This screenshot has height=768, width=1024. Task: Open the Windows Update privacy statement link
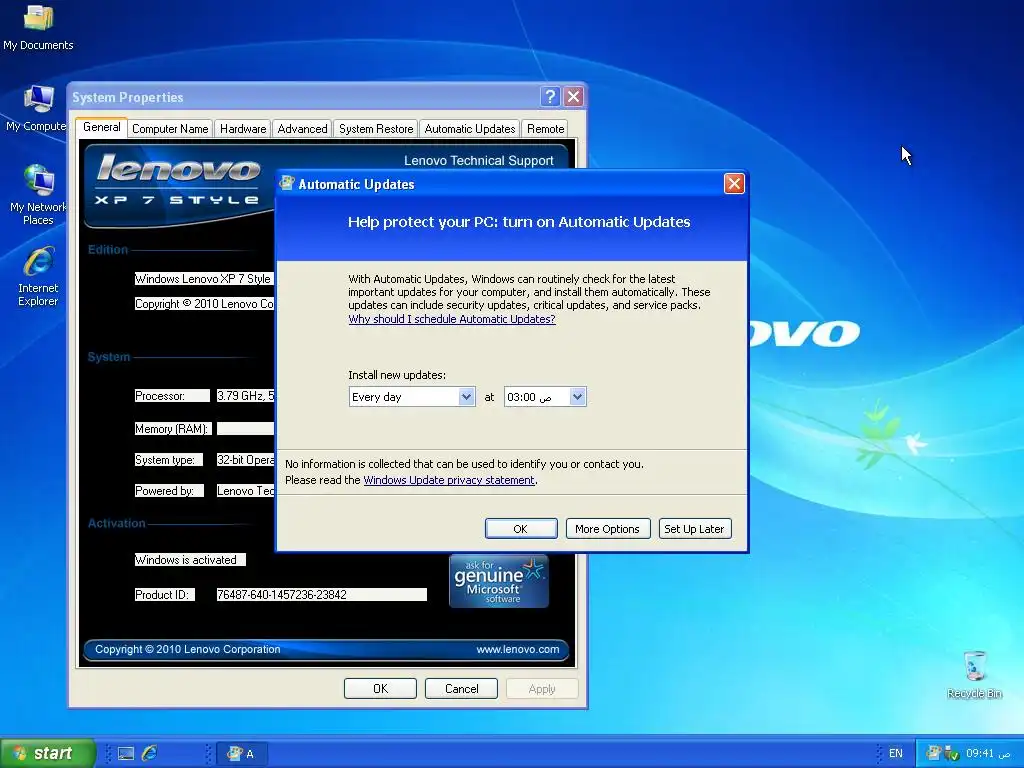[449, 480]
